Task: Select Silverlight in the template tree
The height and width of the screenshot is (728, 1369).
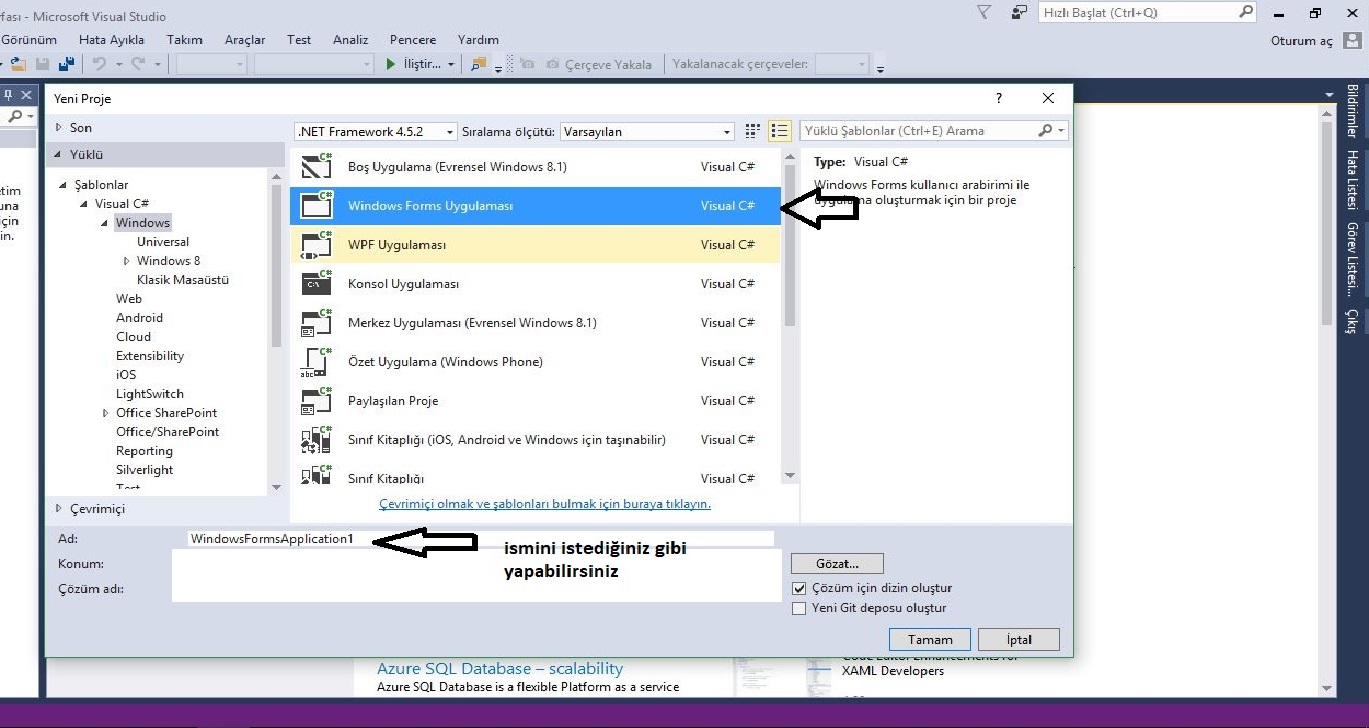Action: click(x=144, y=470)
